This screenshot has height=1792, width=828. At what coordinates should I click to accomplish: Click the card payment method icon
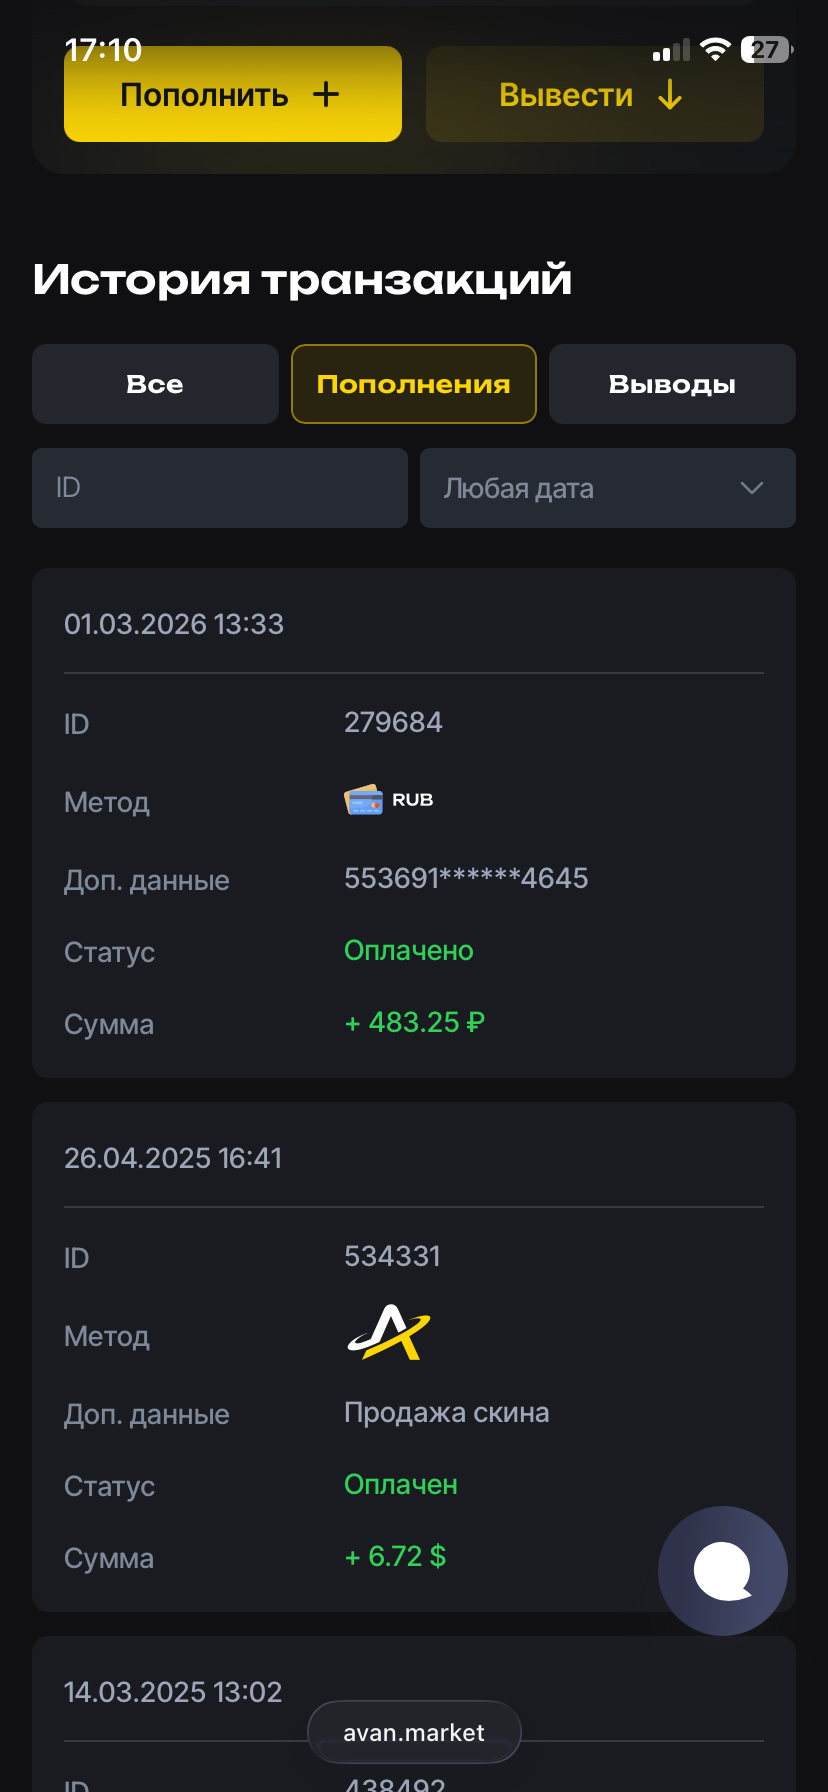363,800
